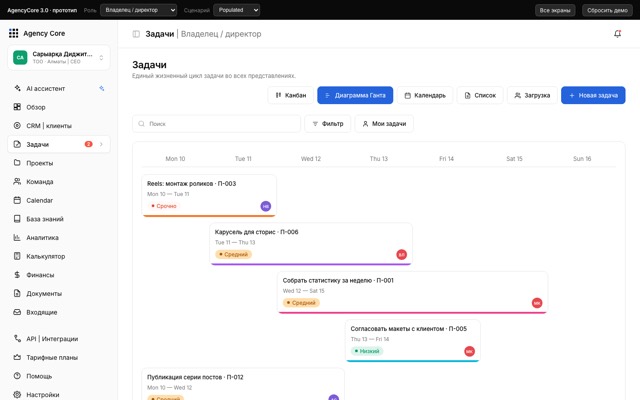
Task: Open task Публикация серии постов П-012
Action: 243,384
